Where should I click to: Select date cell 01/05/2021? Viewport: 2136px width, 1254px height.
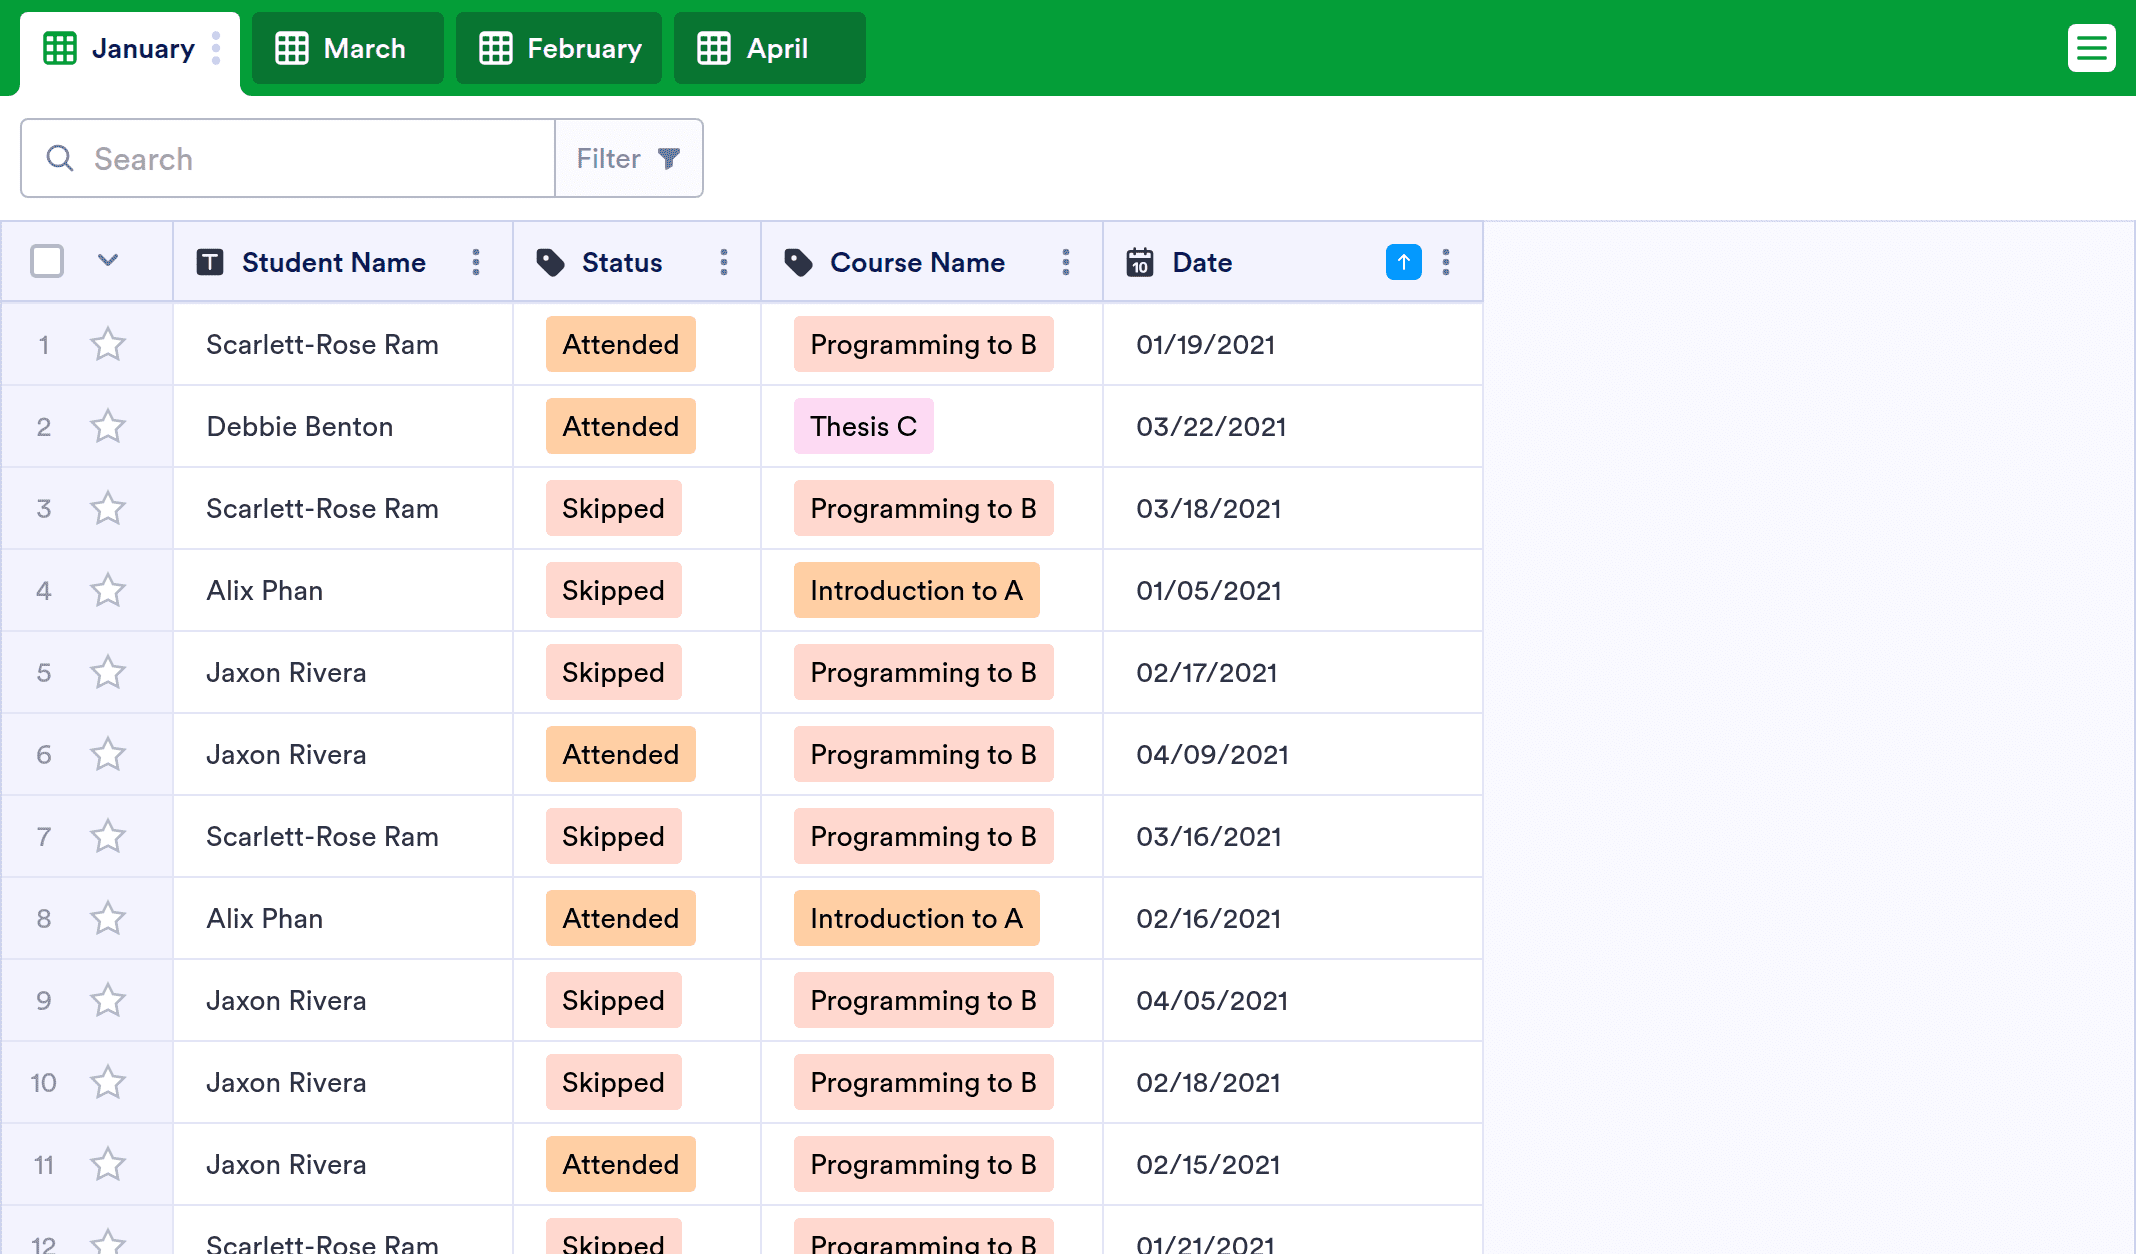coord(1292,590)
